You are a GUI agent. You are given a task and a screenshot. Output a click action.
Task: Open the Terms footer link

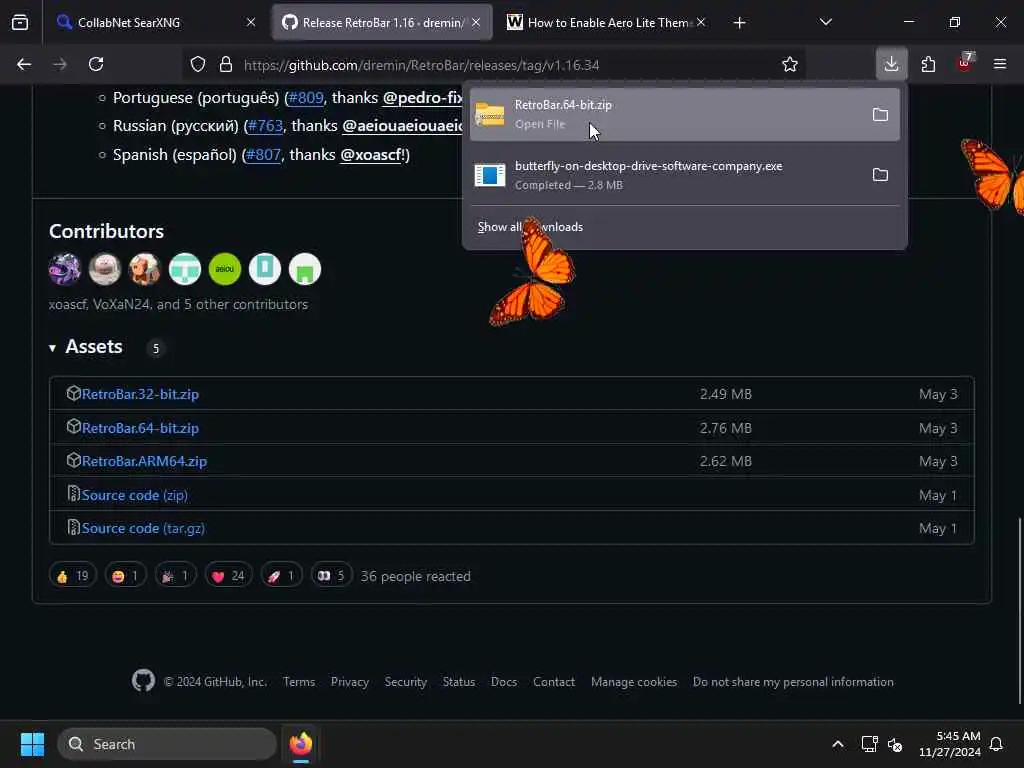tap(299, 682)
